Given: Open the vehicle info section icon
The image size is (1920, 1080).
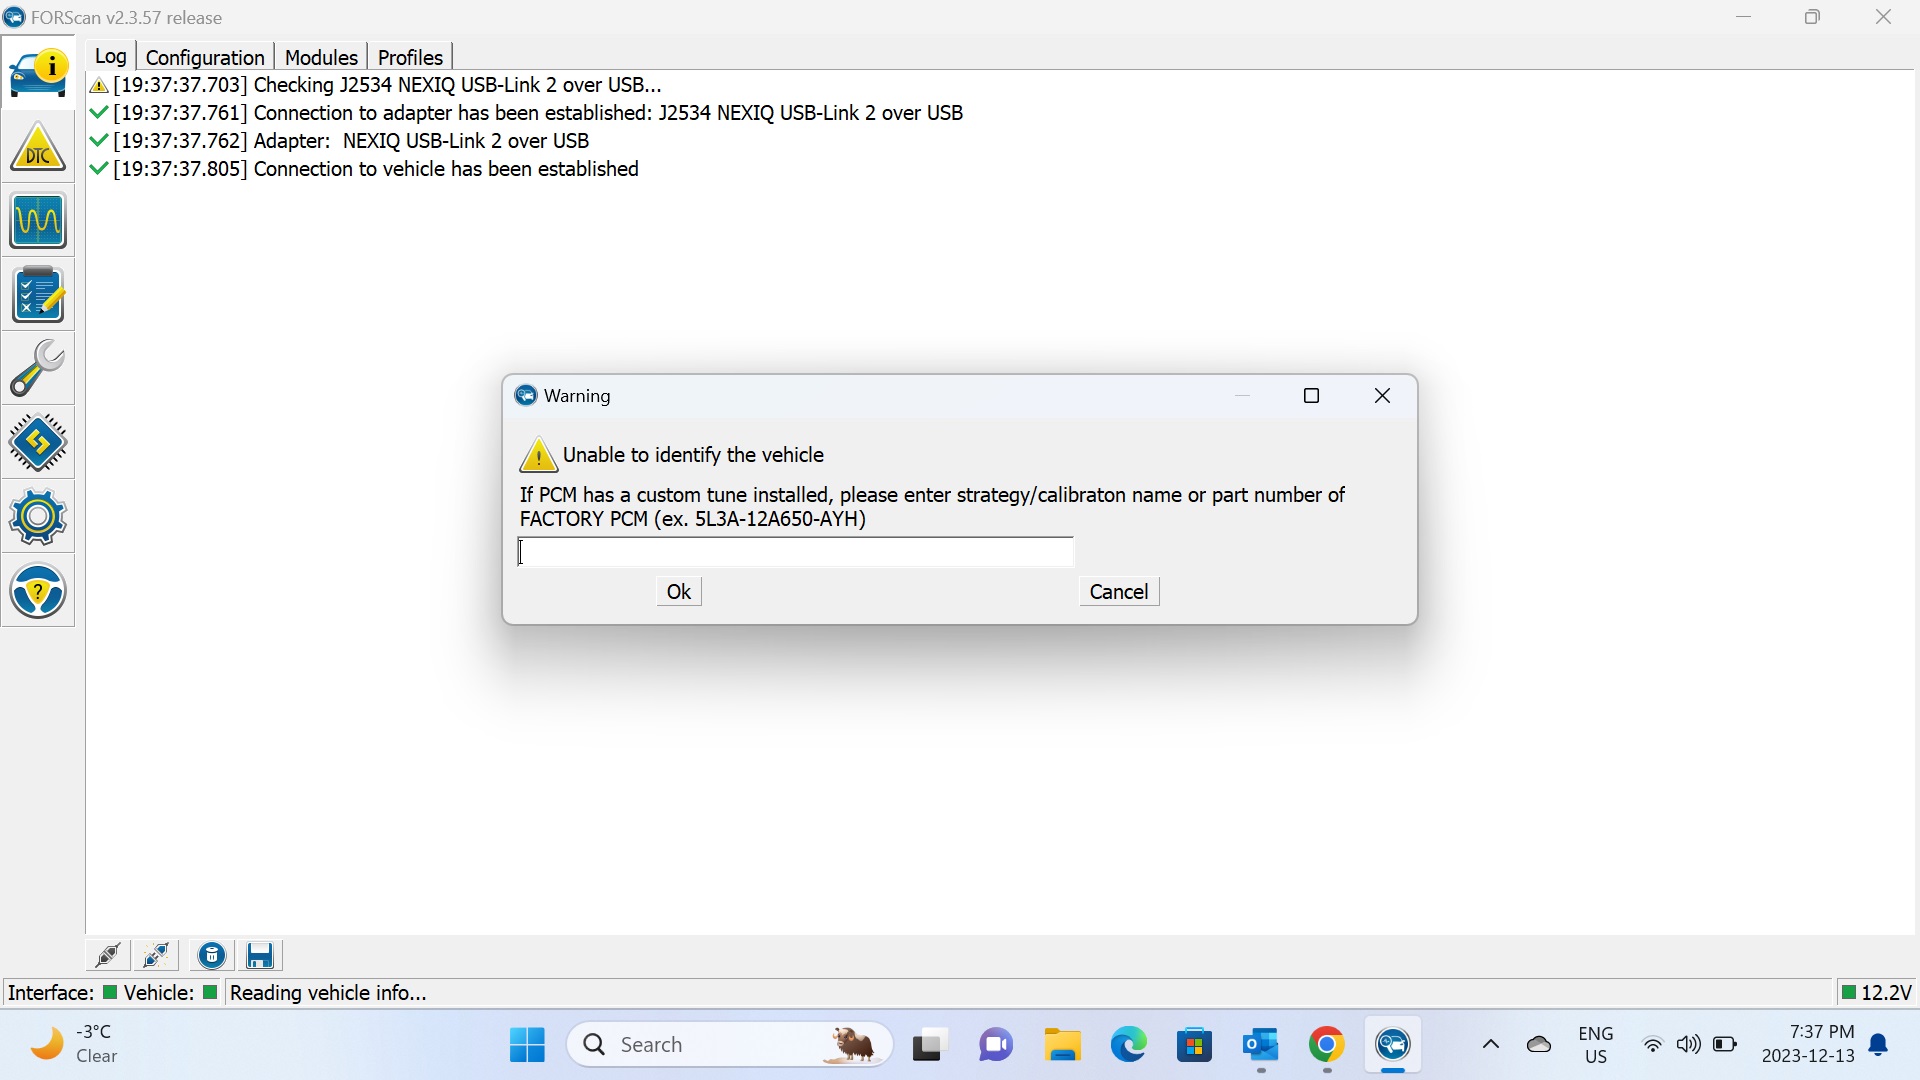Looking at the screenshot, I should point(38,73).
